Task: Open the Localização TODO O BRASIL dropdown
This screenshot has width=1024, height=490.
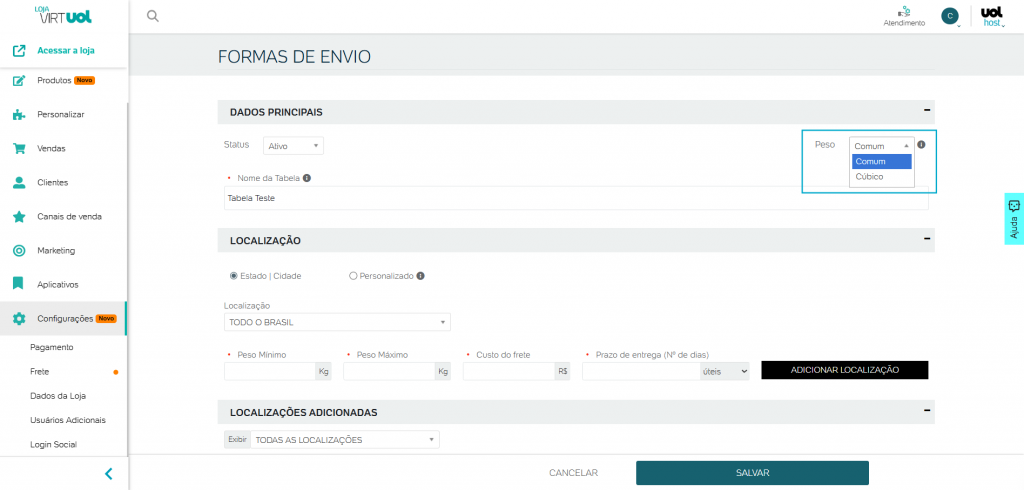Action: coord(337,322)
